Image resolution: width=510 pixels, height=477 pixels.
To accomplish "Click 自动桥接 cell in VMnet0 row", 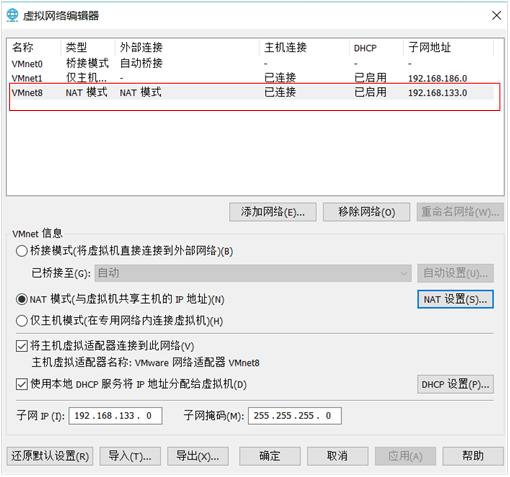I will 141,63.
